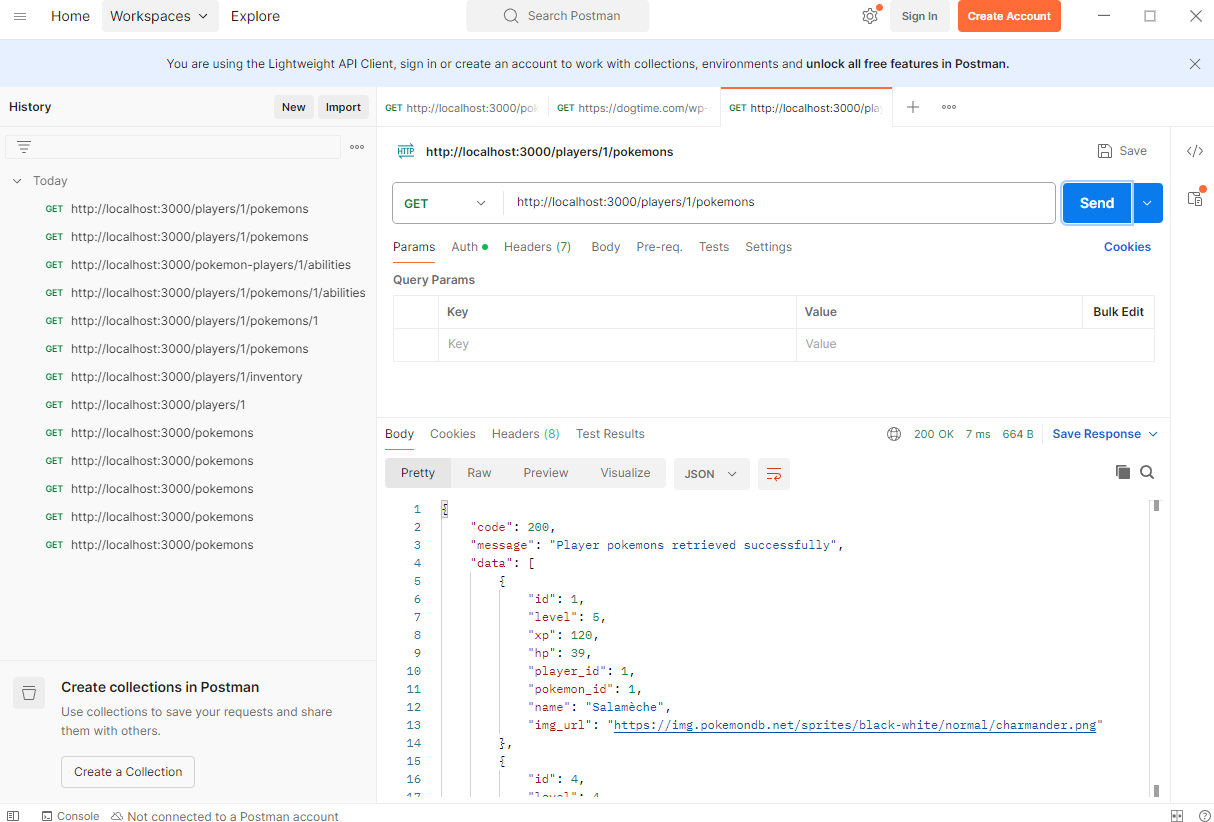The width and height of the screenshot is (1214, 822).
Task: Save the current request
Action: coord(1121,150)
